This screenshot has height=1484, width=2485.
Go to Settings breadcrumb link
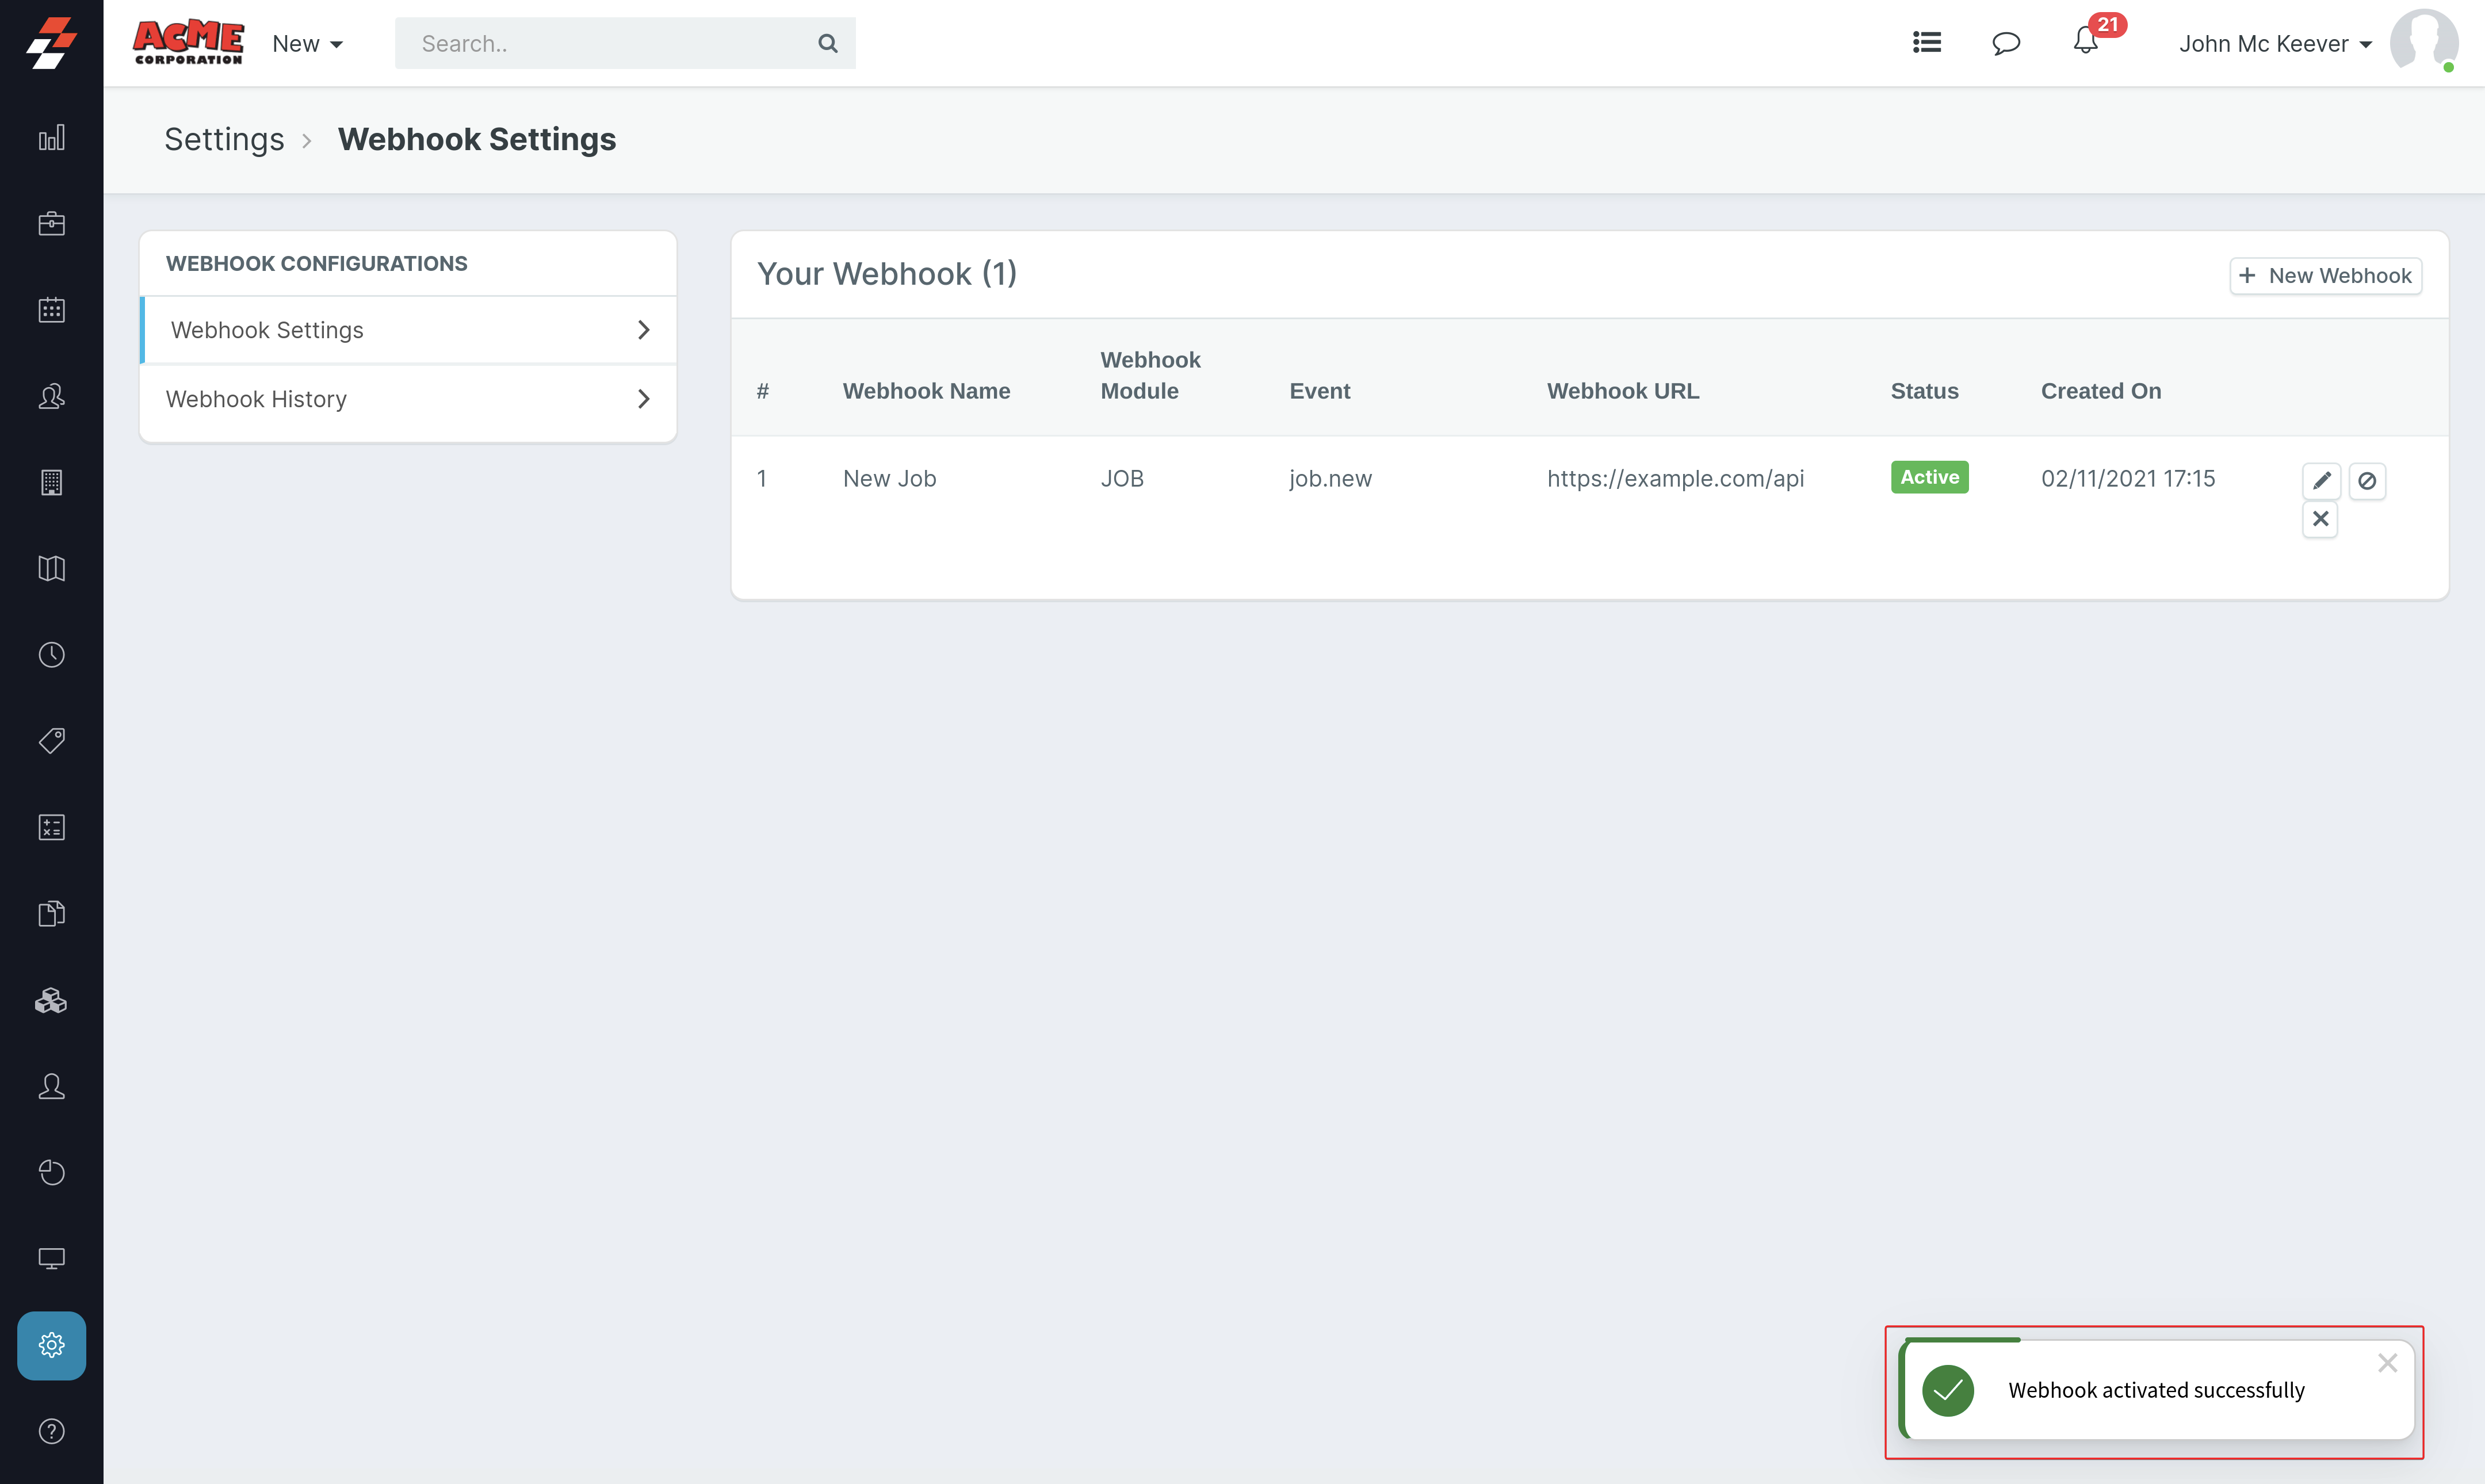pyautogui.click(x=224, y=139)
